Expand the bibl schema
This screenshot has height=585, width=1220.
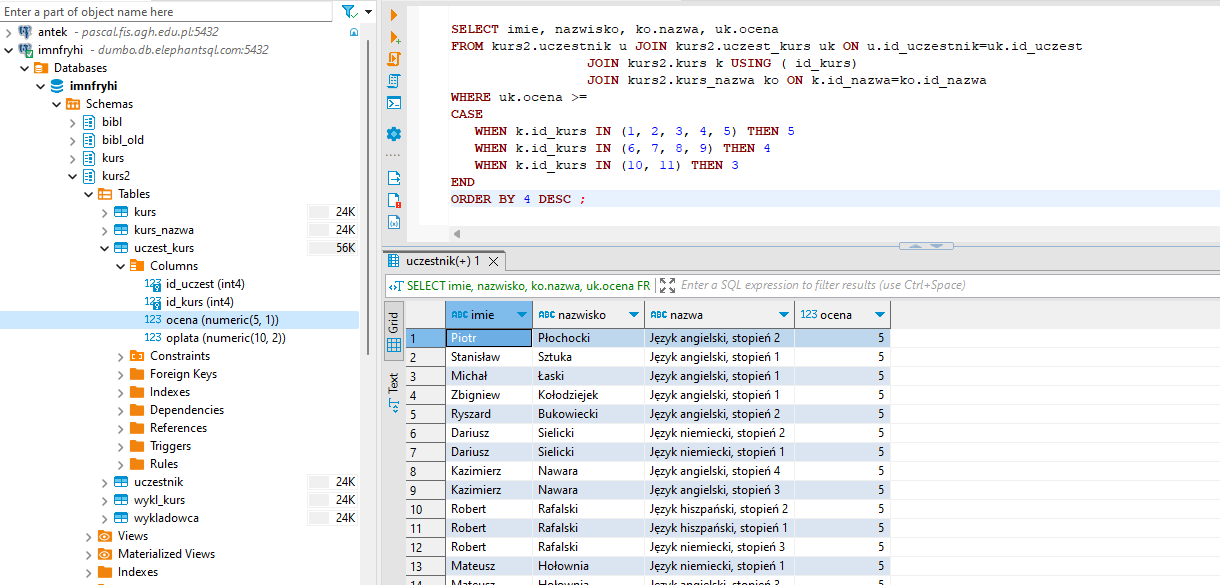[x=73, y=122]
